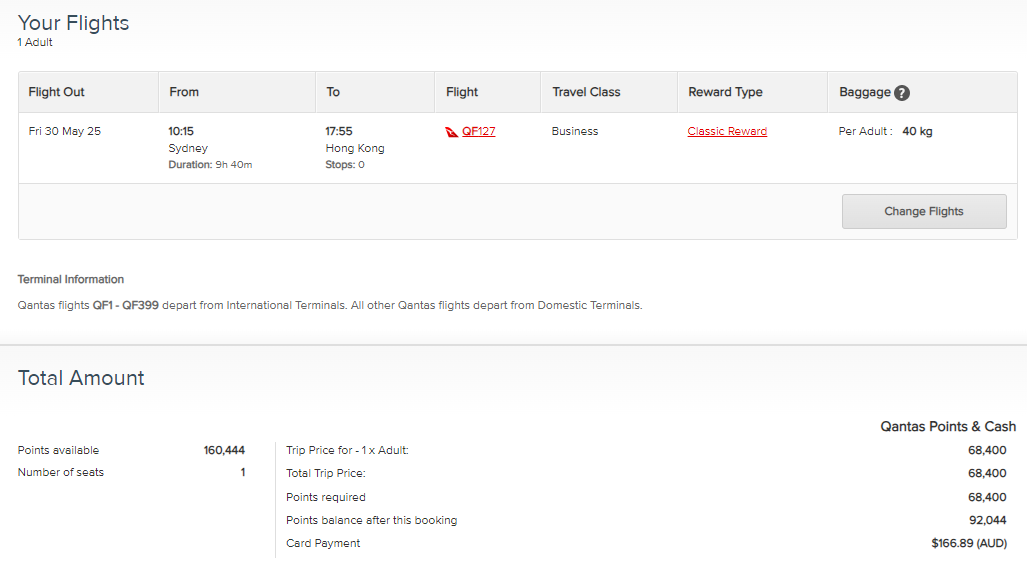
Task: Click the arrival time 17:55
Action: [339, 131]
